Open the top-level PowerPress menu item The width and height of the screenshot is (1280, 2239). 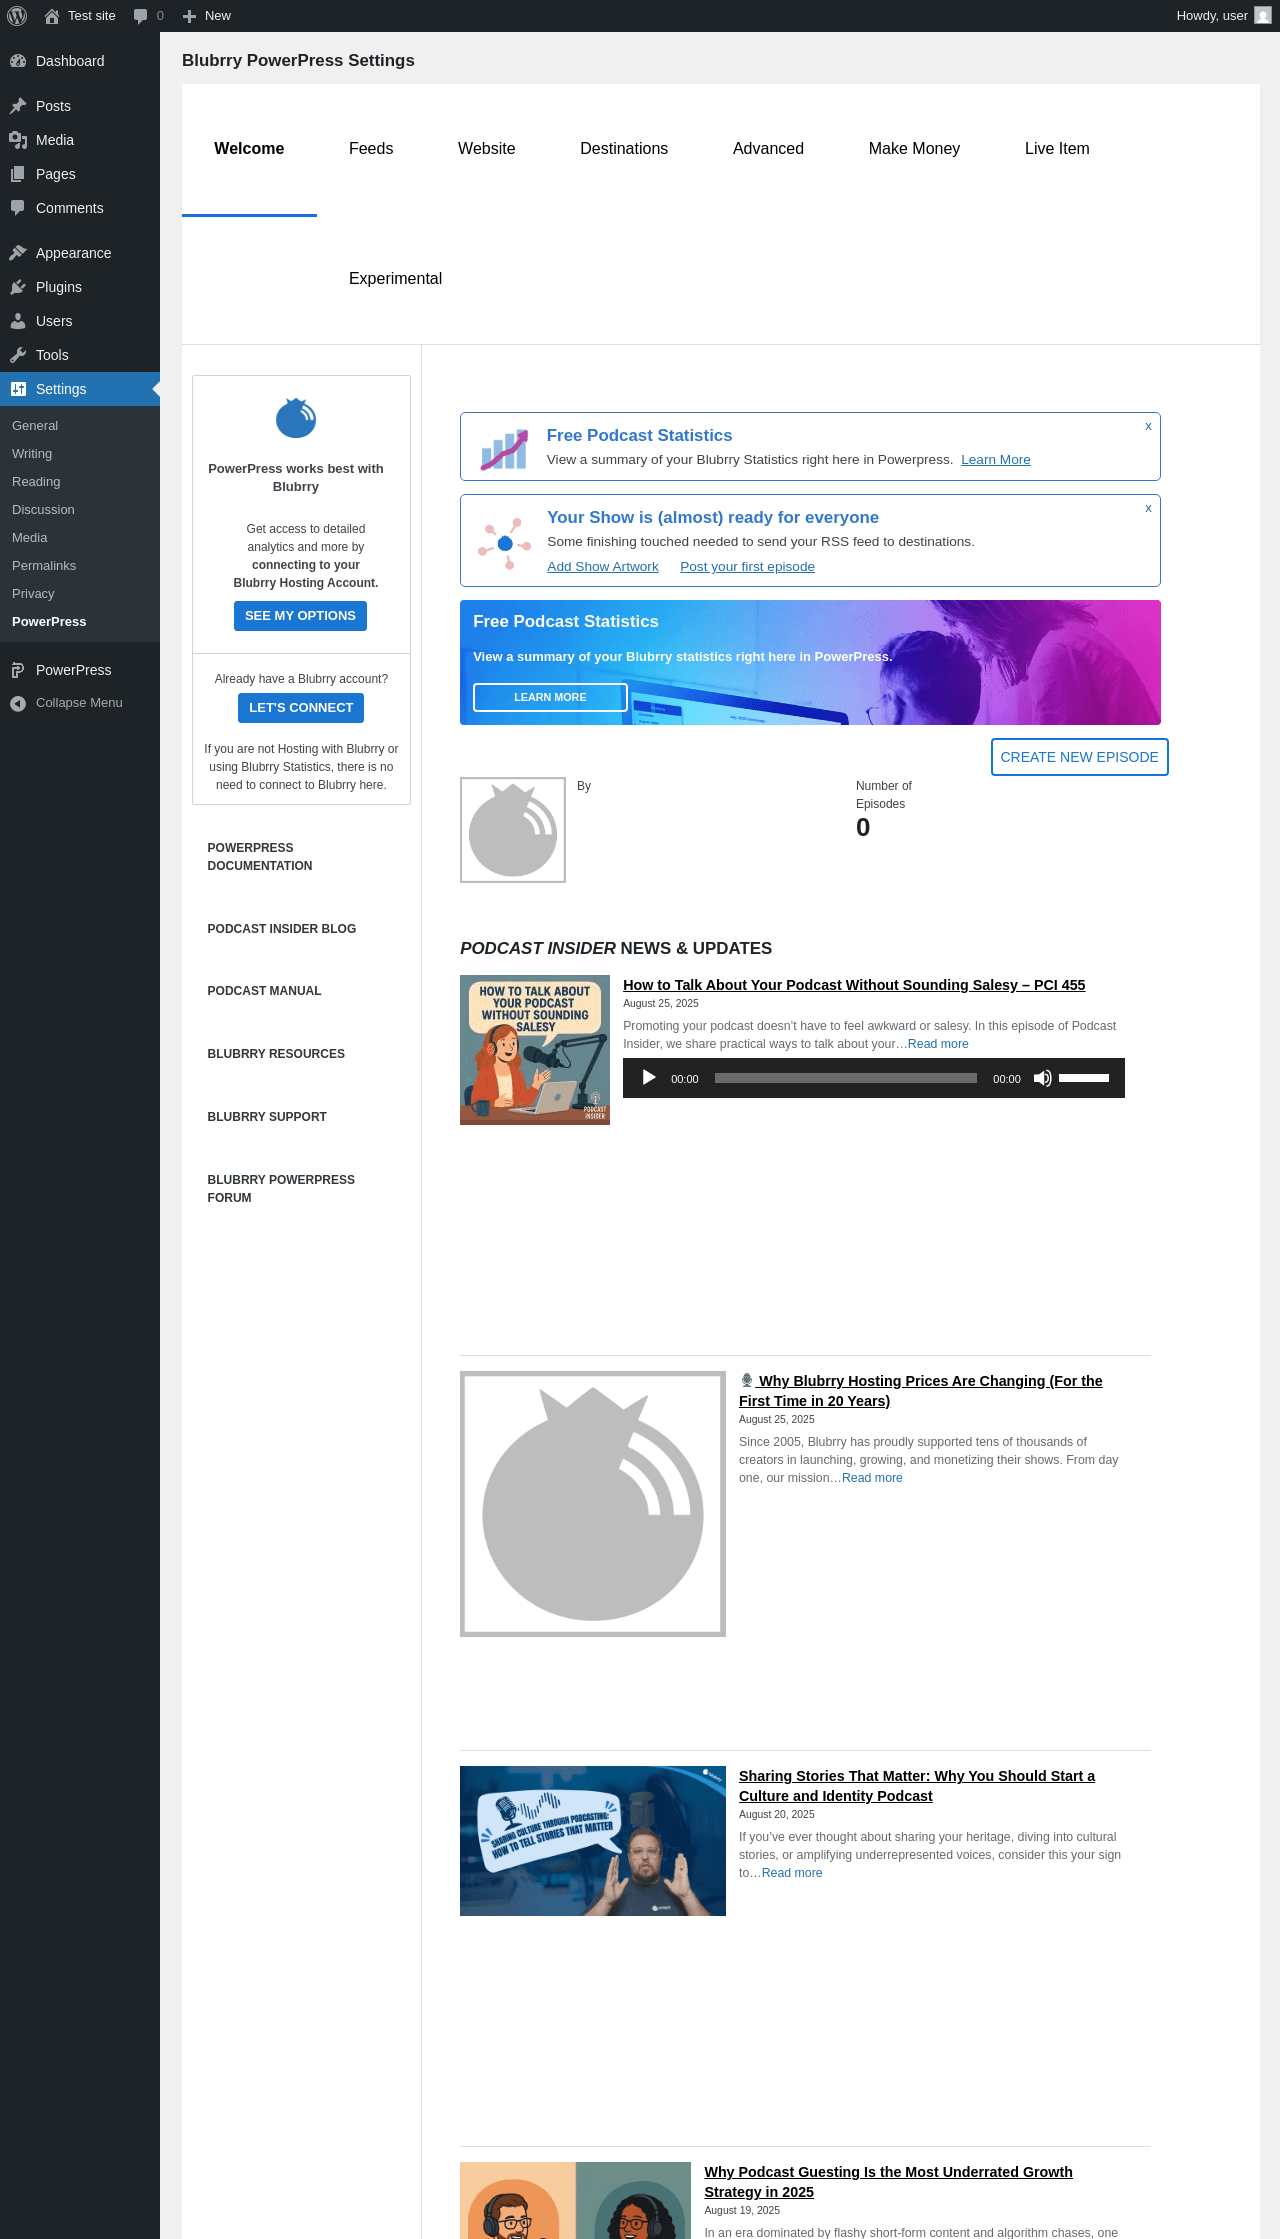click(80, 670)
